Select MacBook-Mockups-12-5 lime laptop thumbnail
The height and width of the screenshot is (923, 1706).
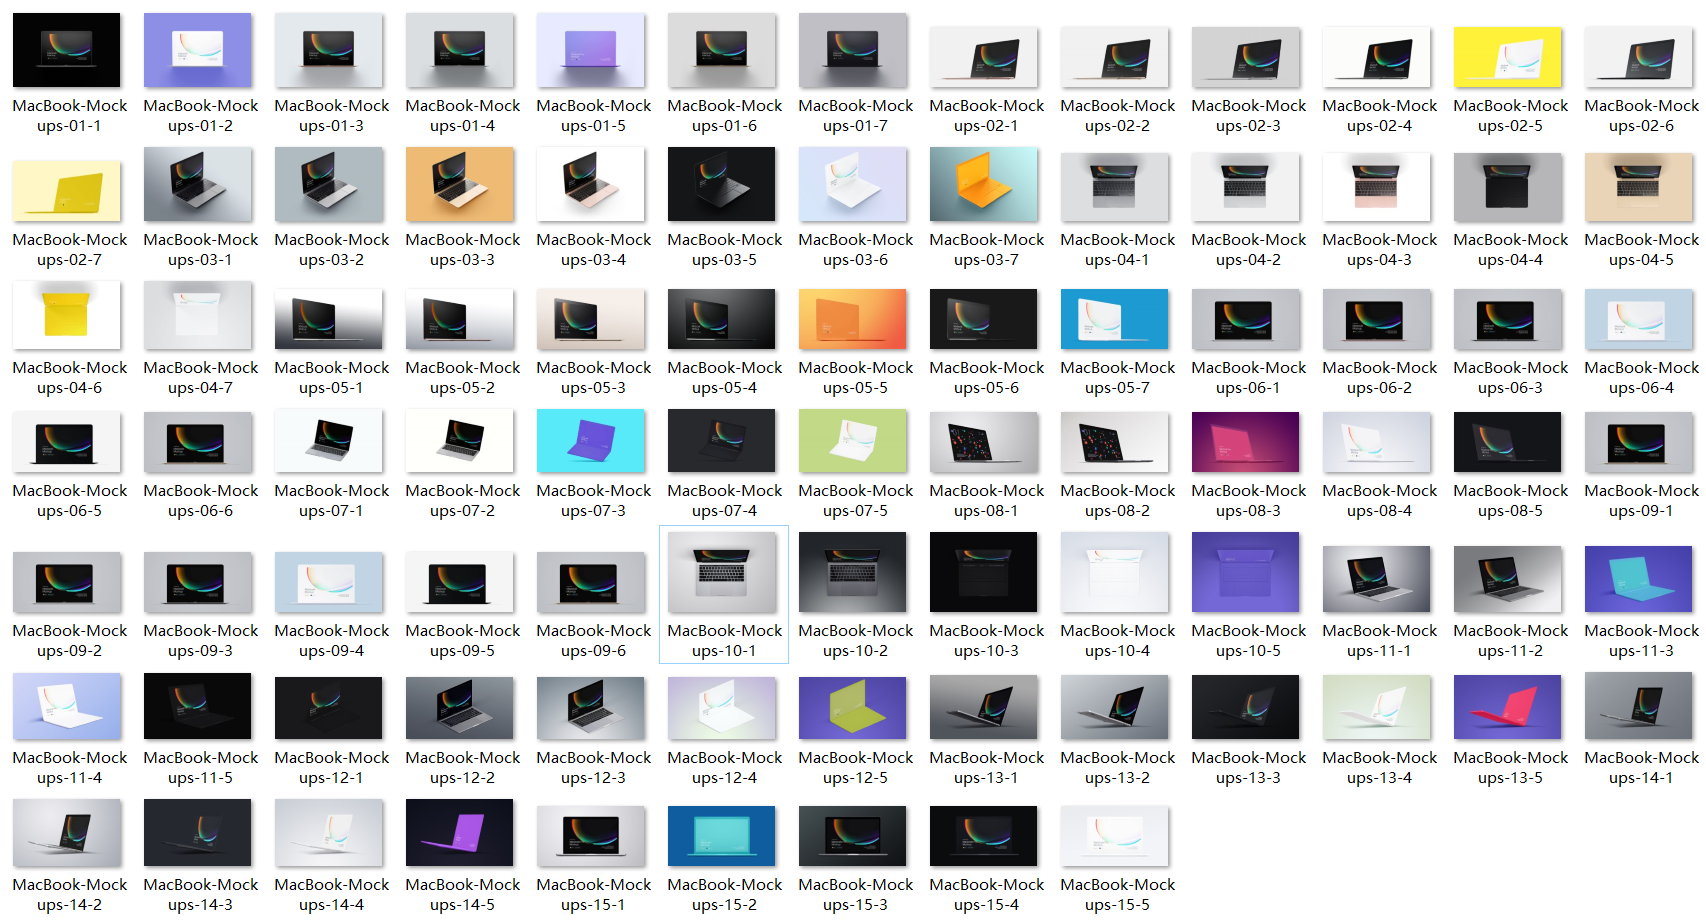853,708
